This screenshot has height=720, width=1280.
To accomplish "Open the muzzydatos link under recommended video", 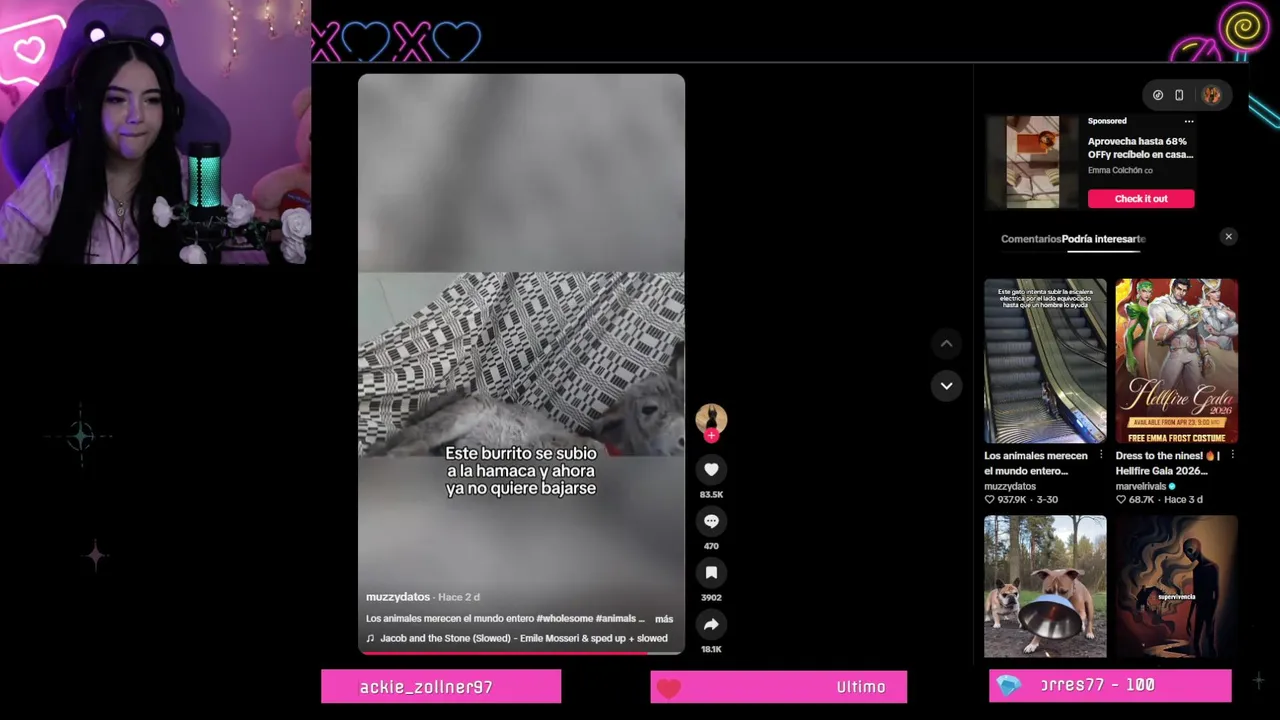I will pos(1009,486).
